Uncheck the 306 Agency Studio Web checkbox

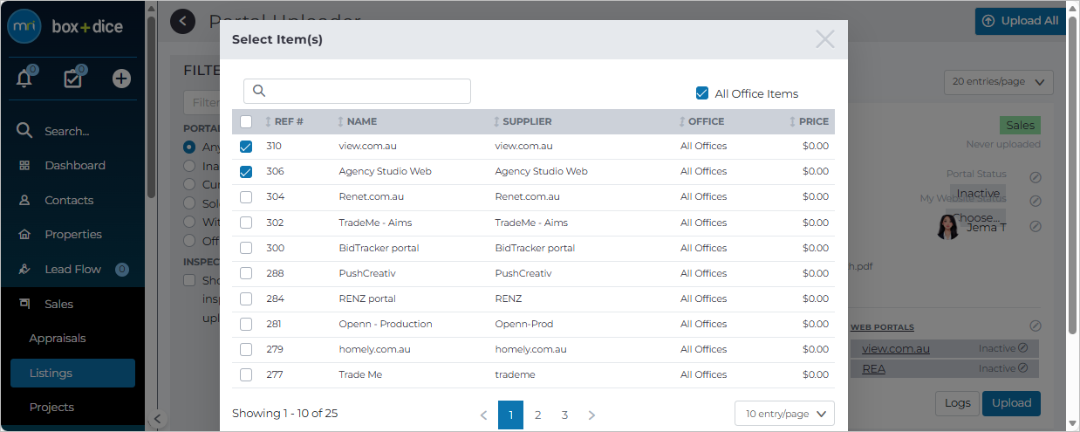click(x=246, y=172)
